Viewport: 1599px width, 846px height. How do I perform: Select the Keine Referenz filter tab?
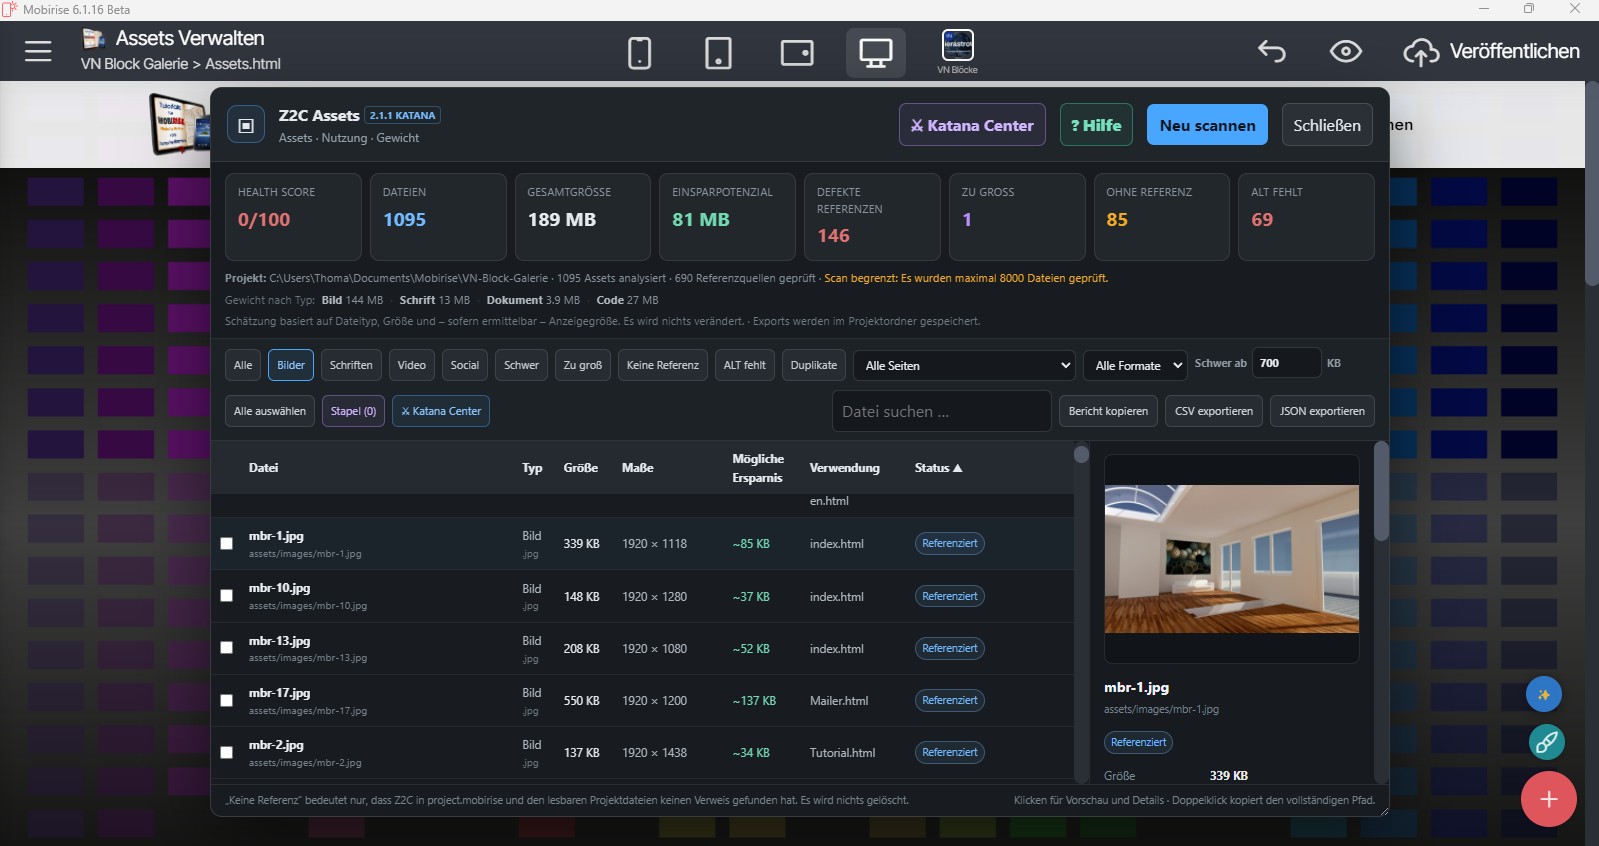(x=663, y=365)
